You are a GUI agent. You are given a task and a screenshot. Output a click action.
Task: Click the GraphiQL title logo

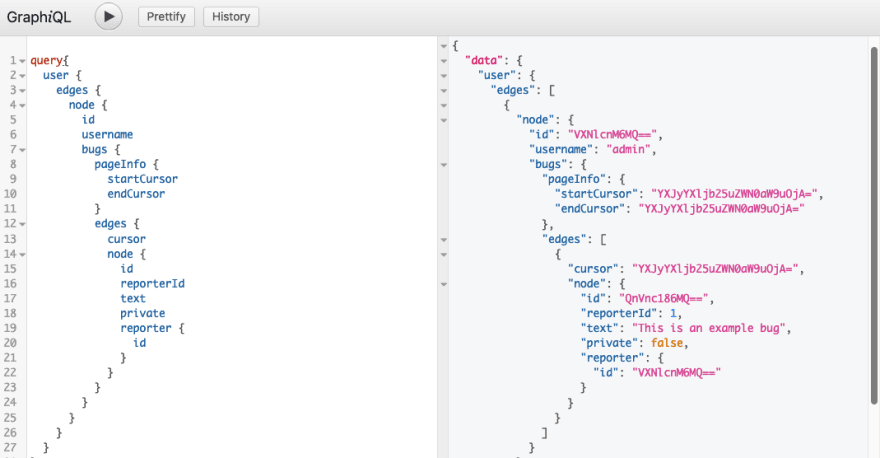pyautogui.click(x=39, y=17)
